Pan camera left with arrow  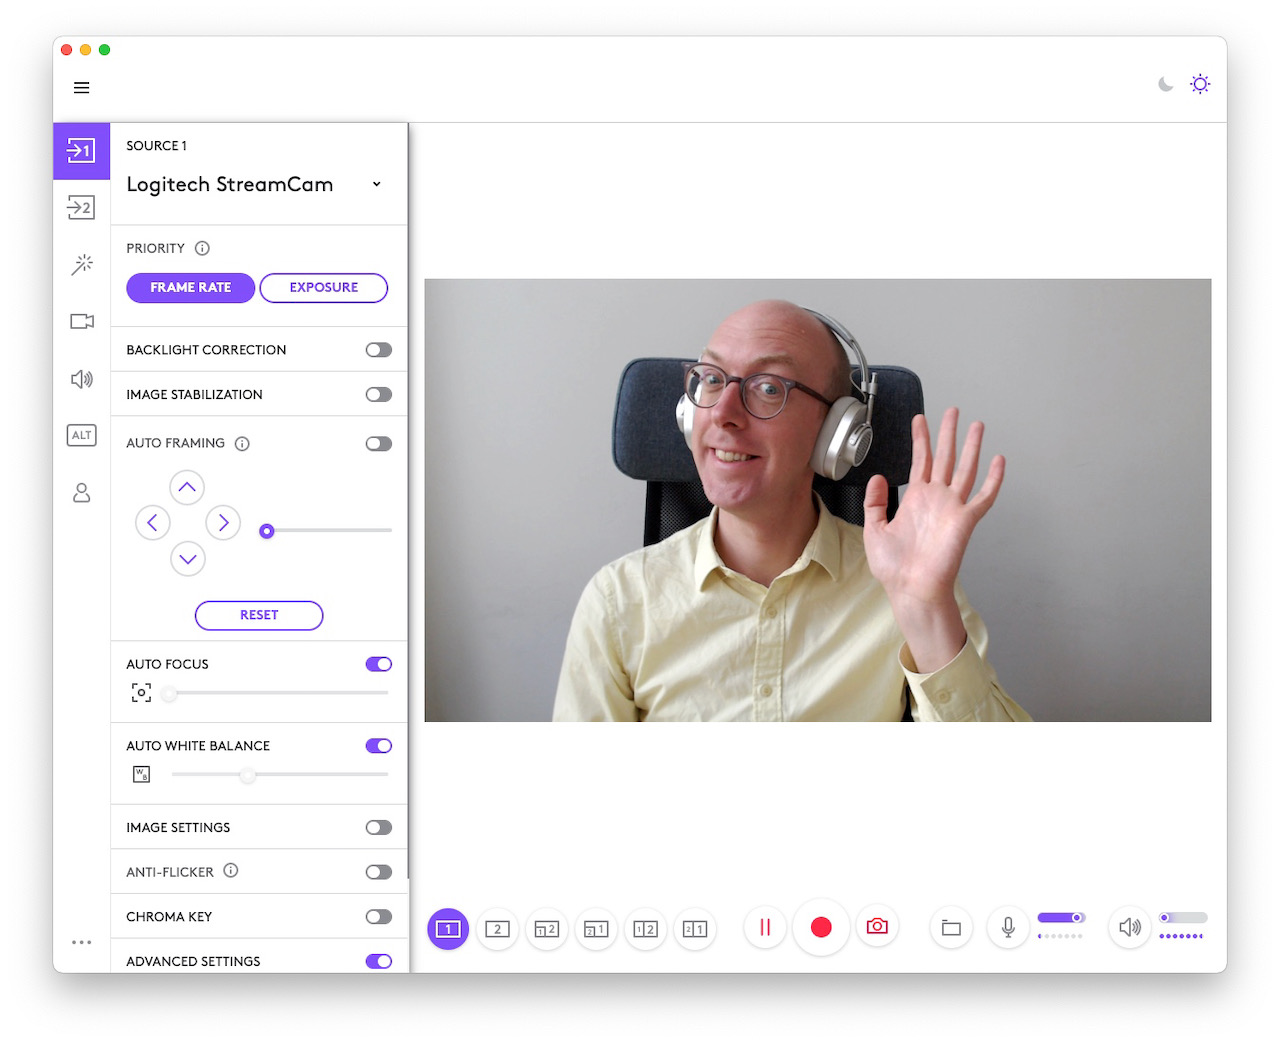point(152,522)
